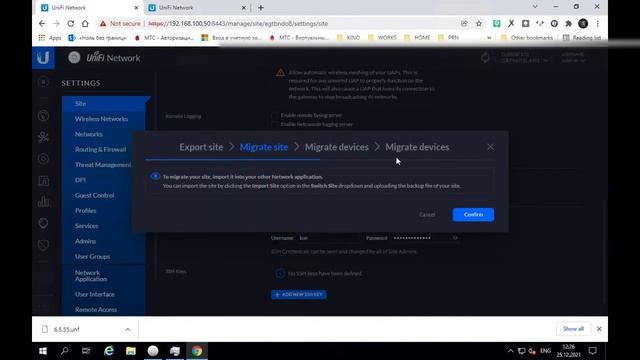Open a new Chrome tab

coord(261,8)
